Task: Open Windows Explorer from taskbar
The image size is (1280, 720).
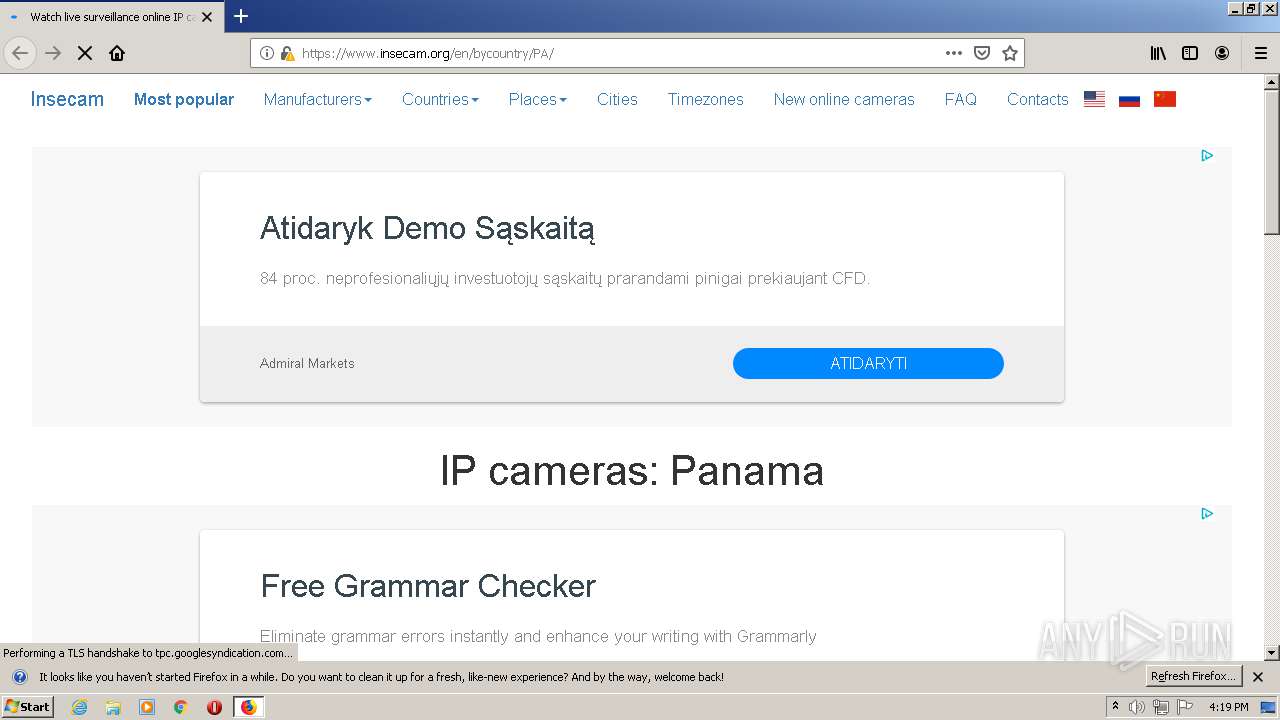Action: (113, 707)
